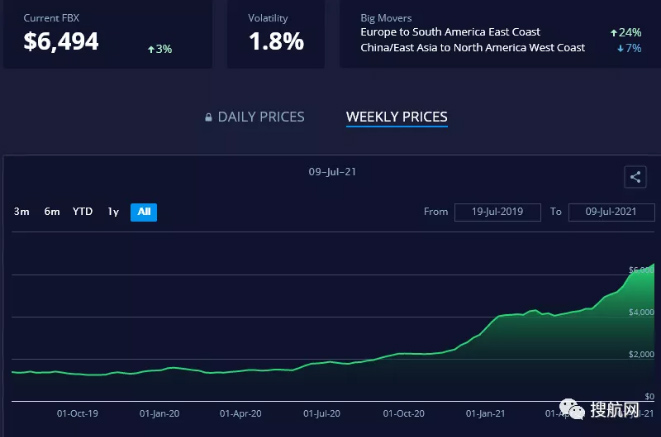
Task: Select the 3m time range
Action: (22, 212)
